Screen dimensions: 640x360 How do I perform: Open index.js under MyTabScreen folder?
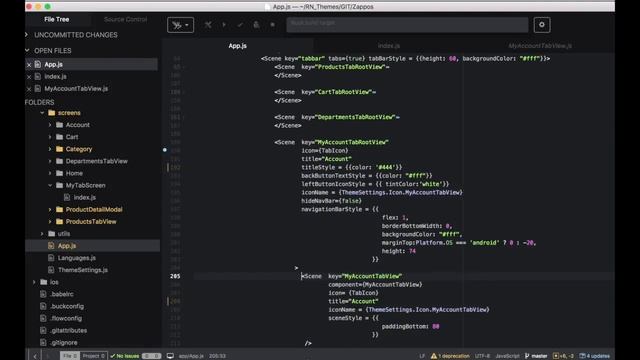tap(85, 197)
